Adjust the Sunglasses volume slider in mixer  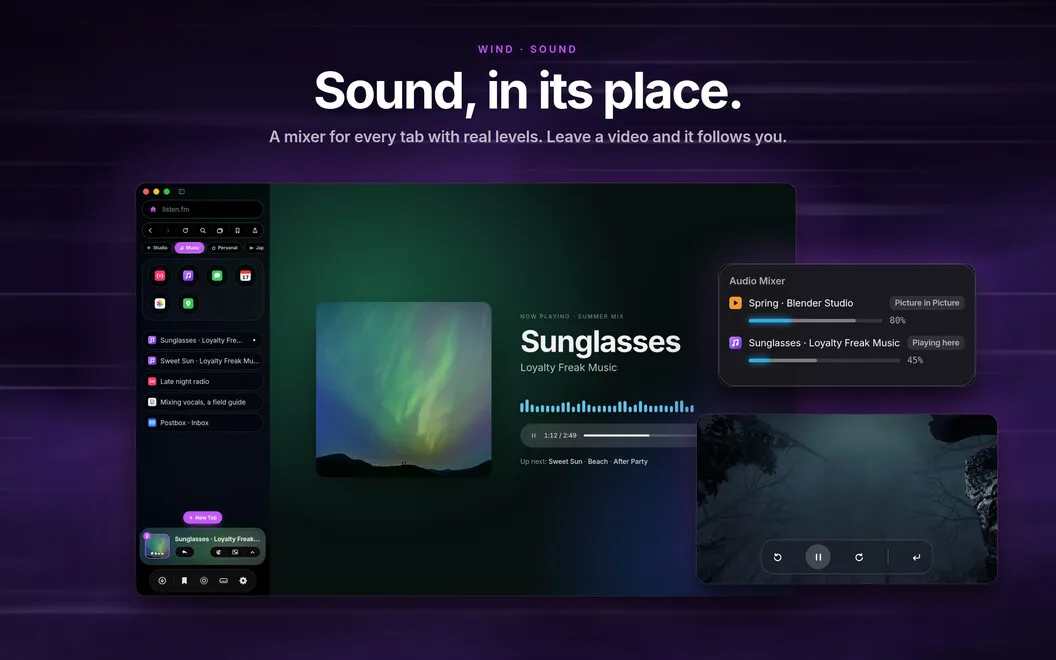pos(824,360)
